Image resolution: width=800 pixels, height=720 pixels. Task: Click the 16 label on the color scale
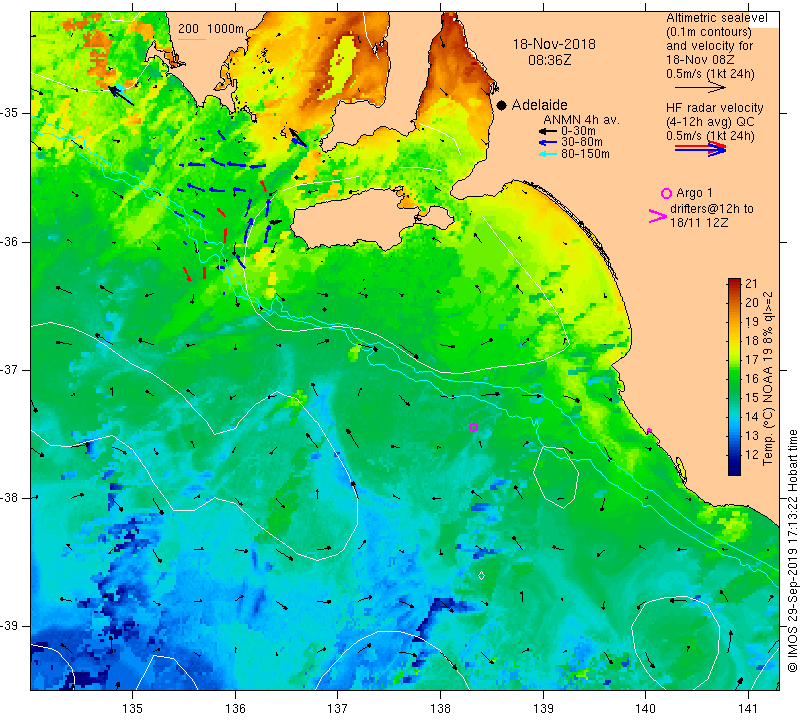point(752,379)
